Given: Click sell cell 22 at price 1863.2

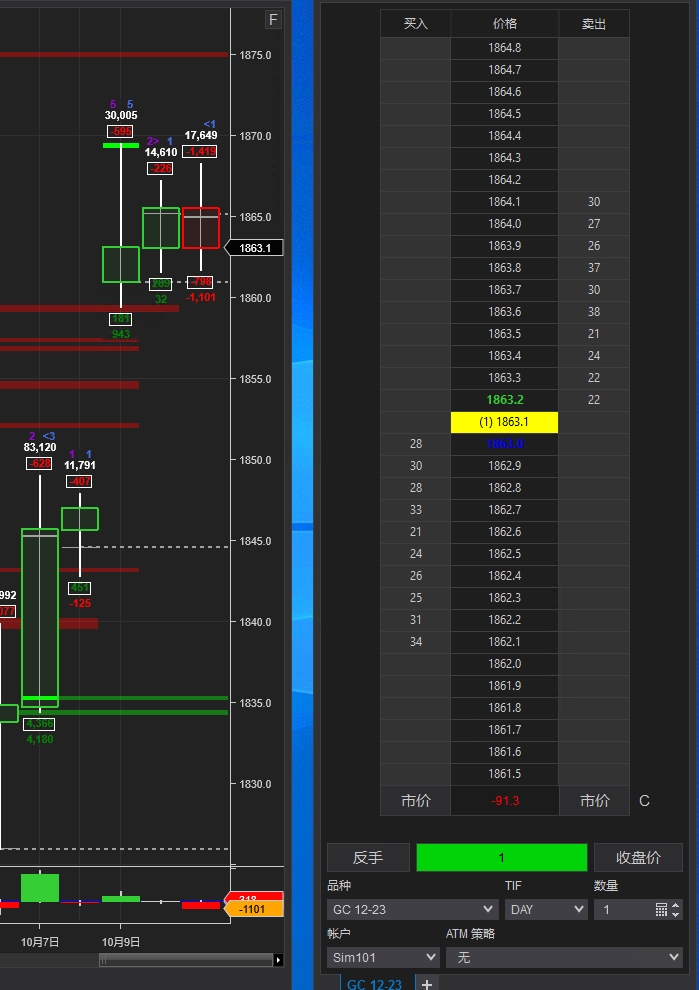Looking at the screenshot, I should pyautogui.click(x=594, y=400).
